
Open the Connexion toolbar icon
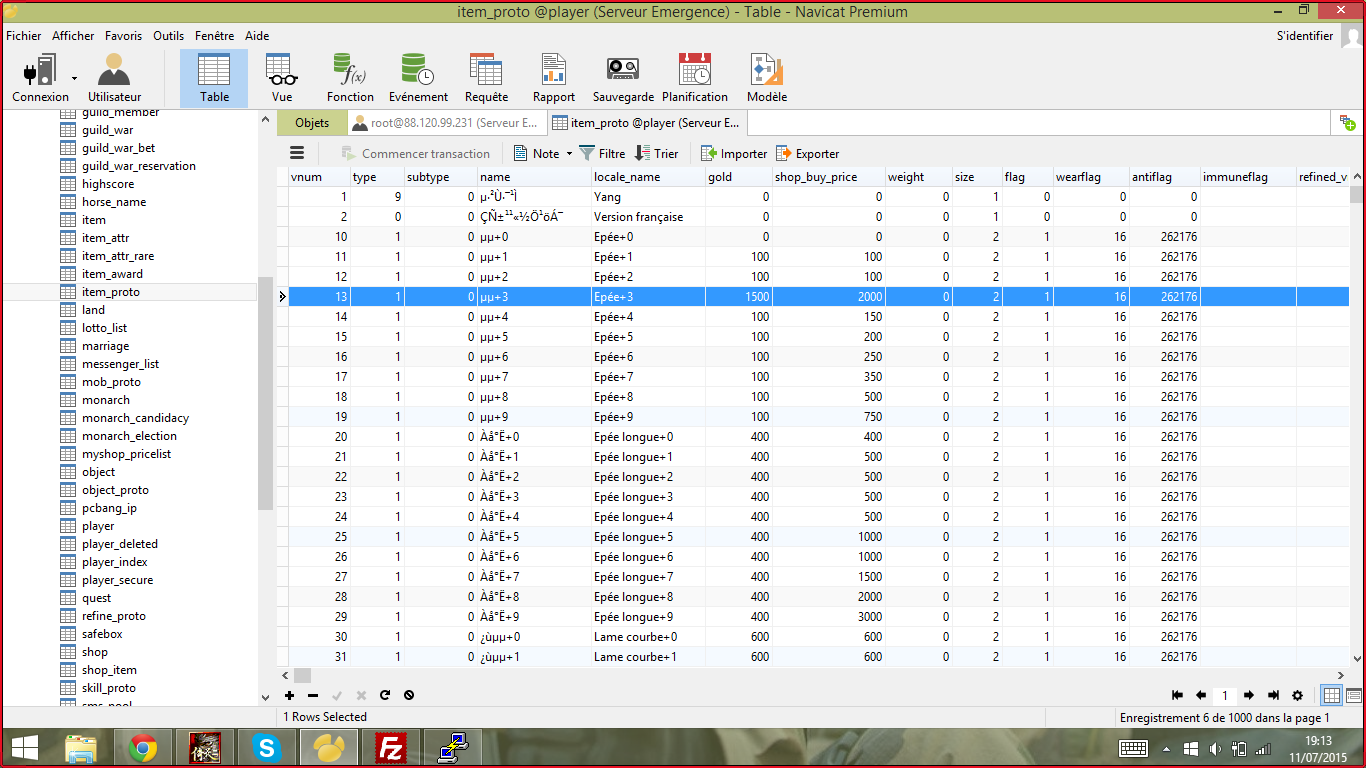point(40,79)
